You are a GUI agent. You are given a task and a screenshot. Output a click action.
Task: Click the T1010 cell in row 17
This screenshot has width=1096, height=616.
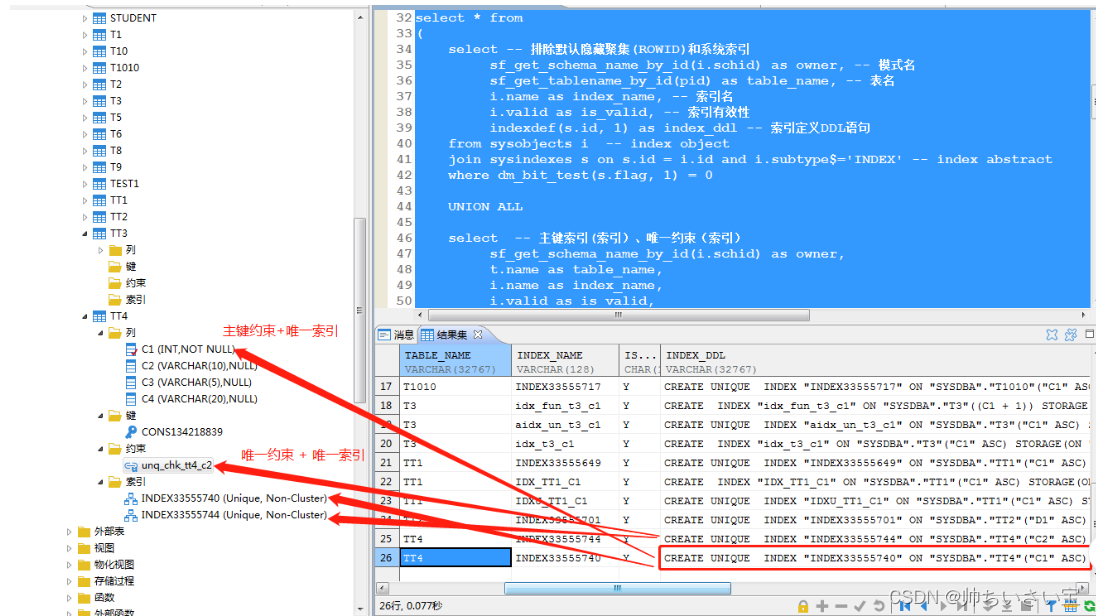coord(456,387)
